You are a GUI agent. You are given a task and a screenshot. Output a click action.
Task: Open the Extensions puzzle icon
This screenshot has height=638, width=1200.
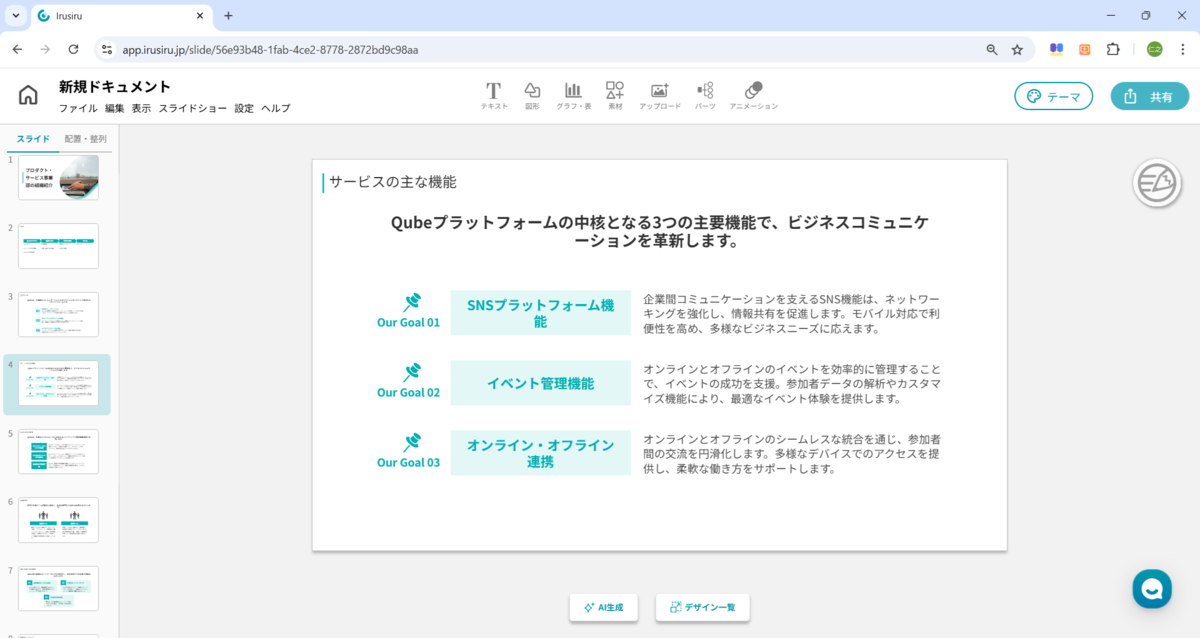pos(1113,49)
